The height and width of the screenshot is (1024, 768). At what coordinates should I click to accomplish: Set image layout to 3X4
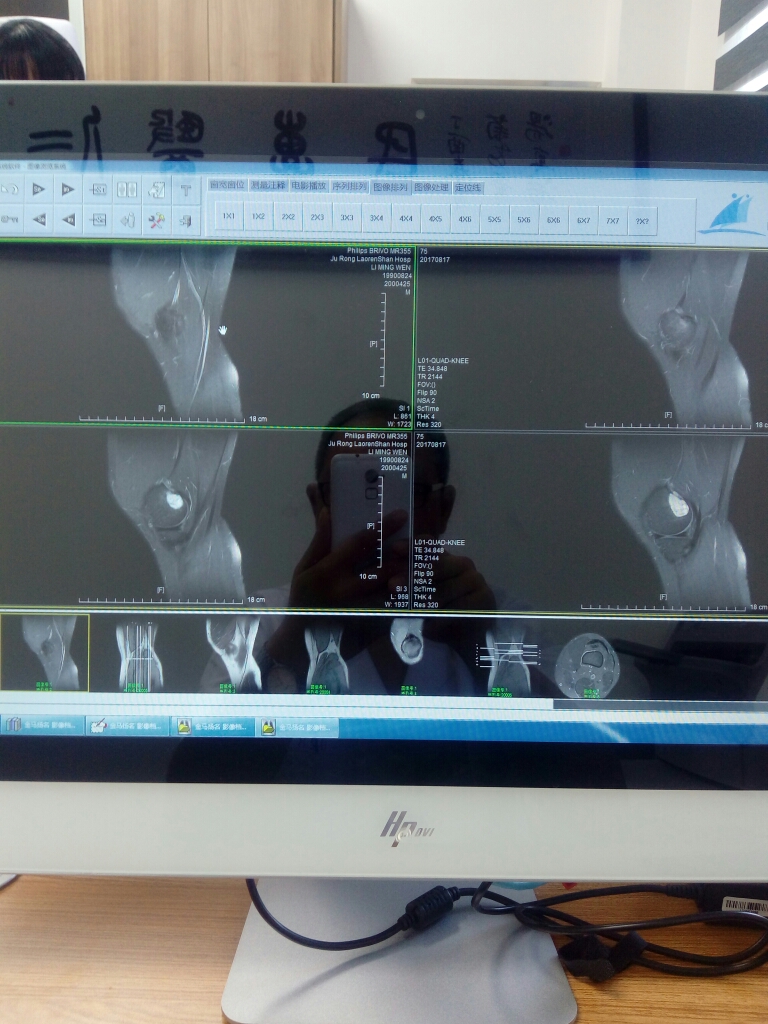376,218
